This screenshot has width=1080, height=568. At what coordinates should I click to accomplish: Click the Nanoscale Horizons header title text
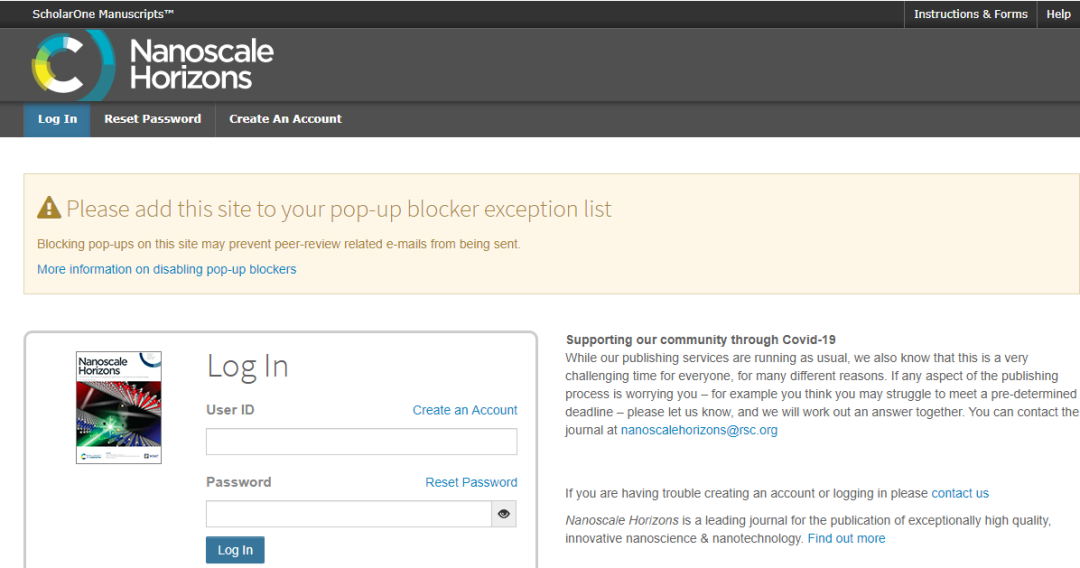pyautogui.click(x=201, y=64)
